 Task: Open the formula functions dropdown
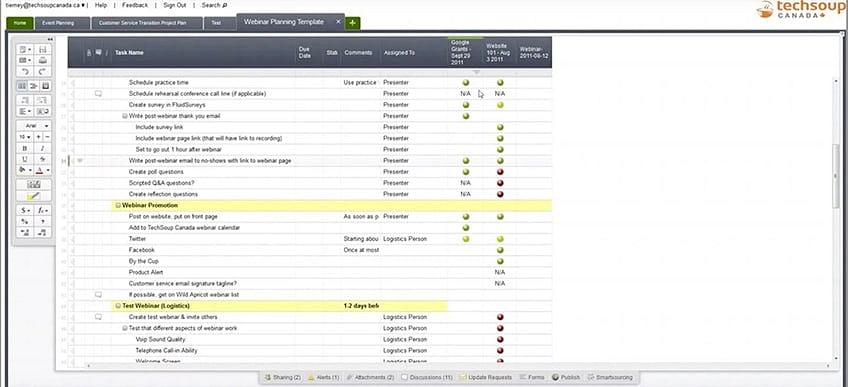point(43,210)
